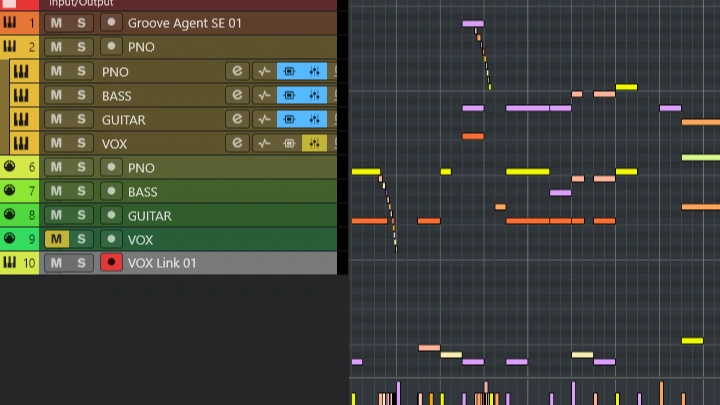The image size is (720, 405).
Task: Open channel settings (e) for nested PNO
Action: 237,71
